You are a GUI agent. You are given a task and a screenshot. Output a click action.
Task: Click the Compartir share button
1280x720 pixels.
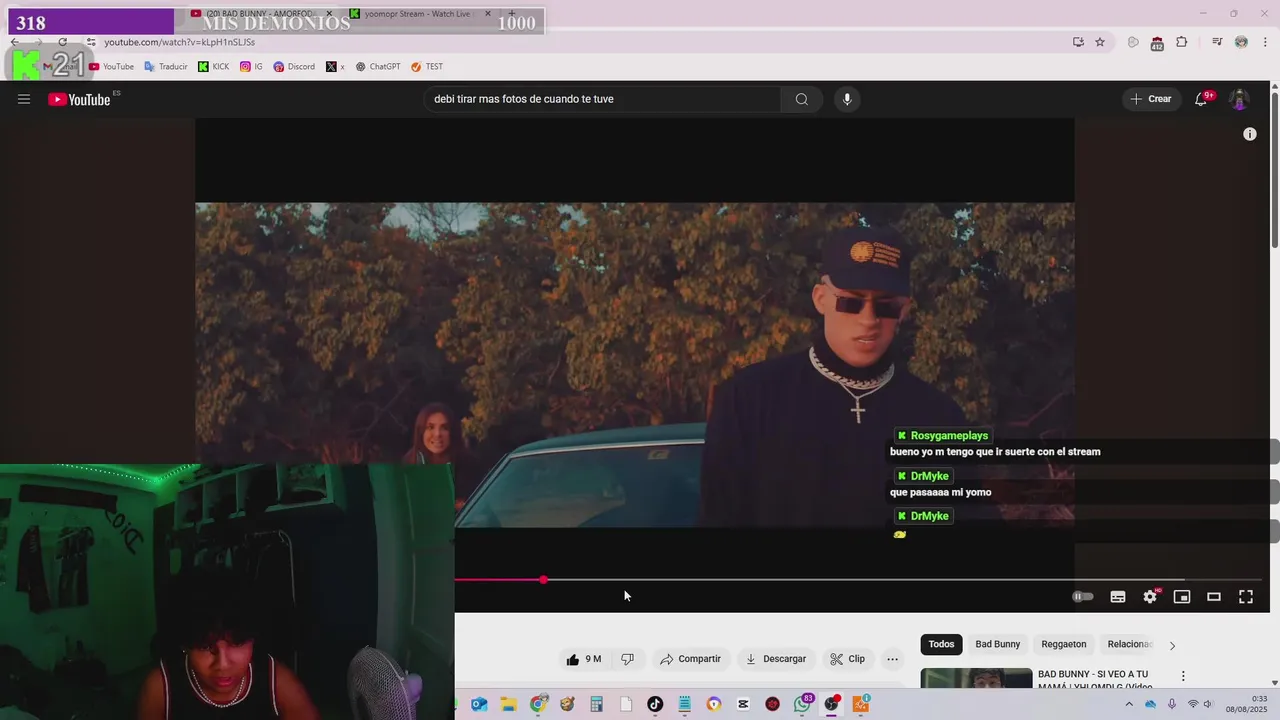690,659
